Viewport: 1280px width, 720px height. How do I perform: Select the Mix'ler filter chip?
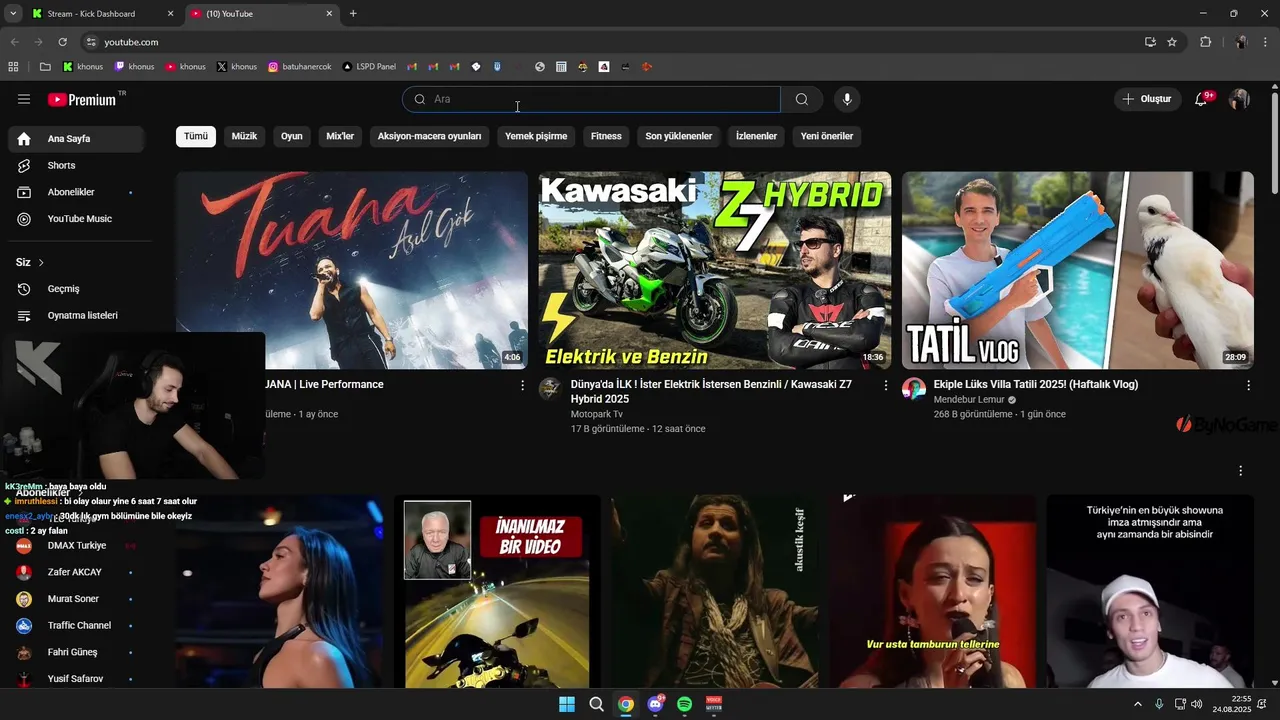click(x=340, y=136)
